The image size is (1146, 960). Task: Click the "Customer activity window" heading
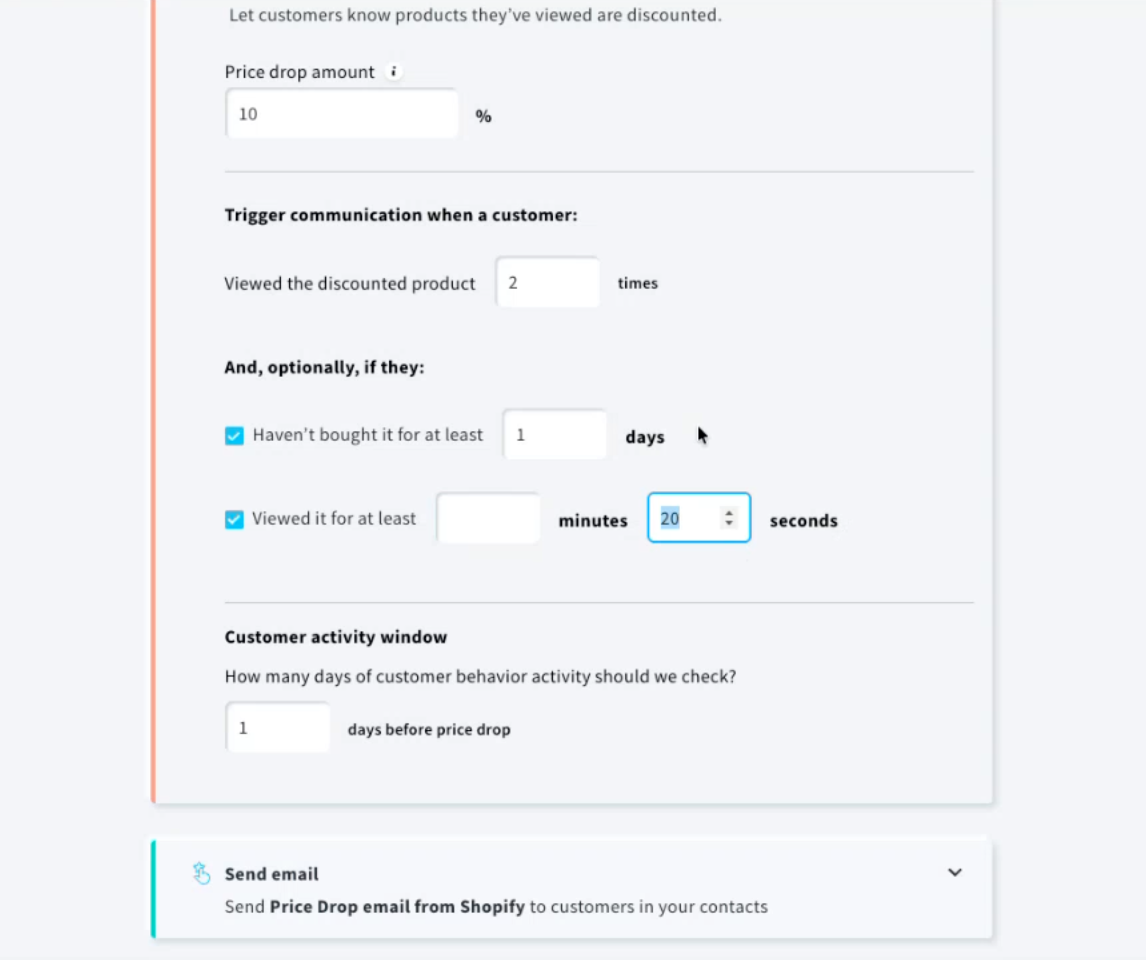[x=335, y=636]
